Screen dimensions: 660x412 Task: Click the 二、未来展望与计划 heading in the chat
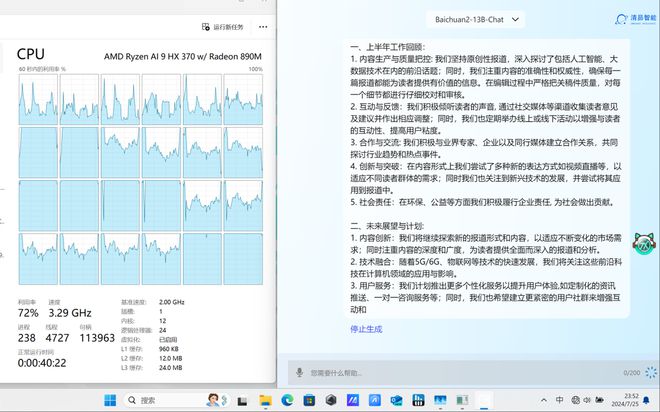point(387,226)
